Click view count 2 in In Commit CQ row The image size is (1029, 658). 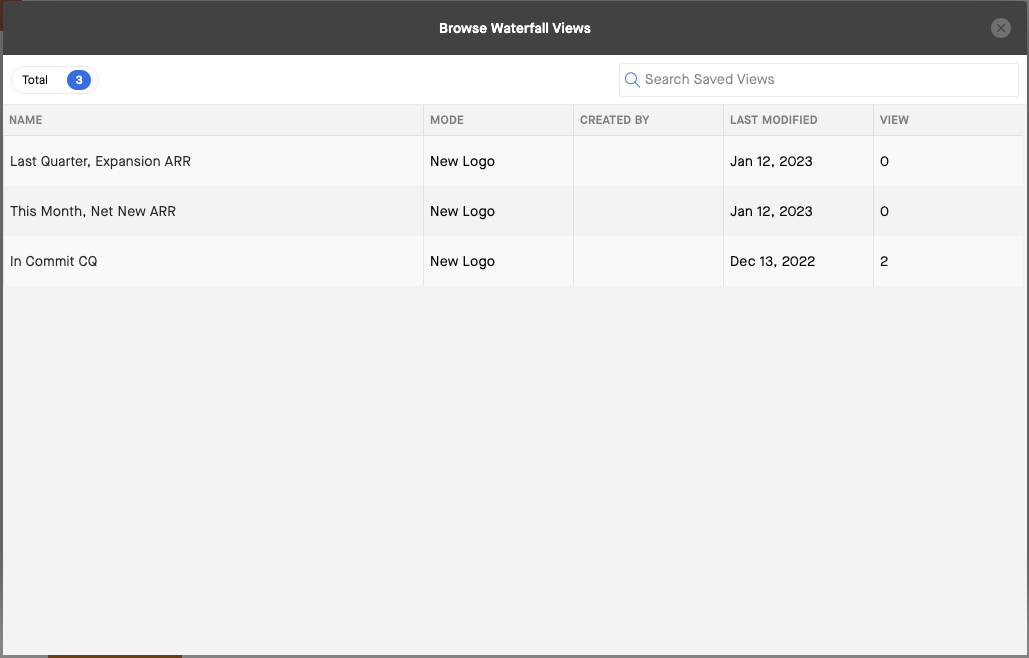(x=884, y=261)
